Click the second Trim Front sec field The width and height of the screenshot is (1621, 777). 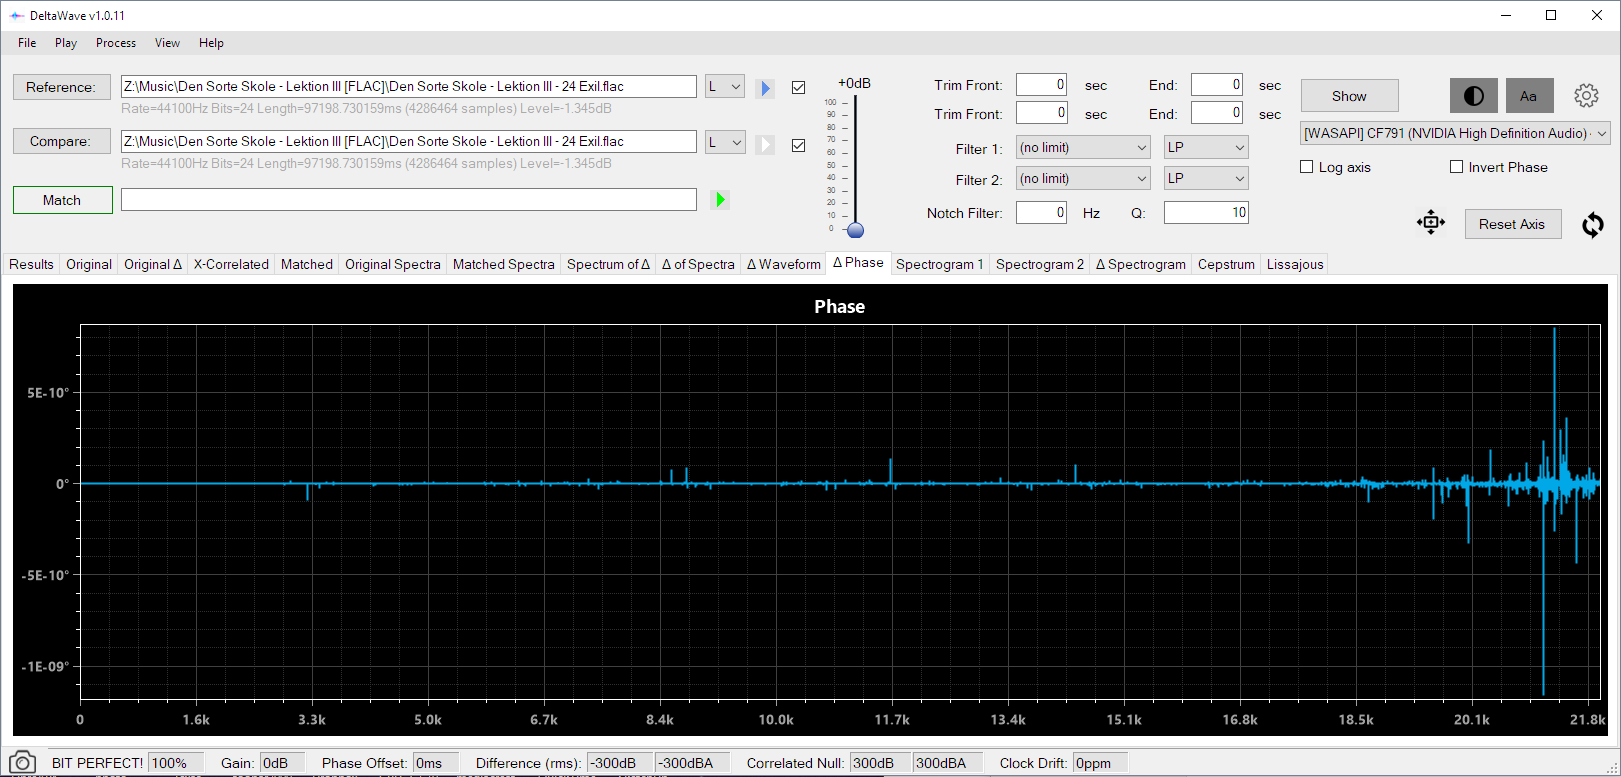(1041, 113)
